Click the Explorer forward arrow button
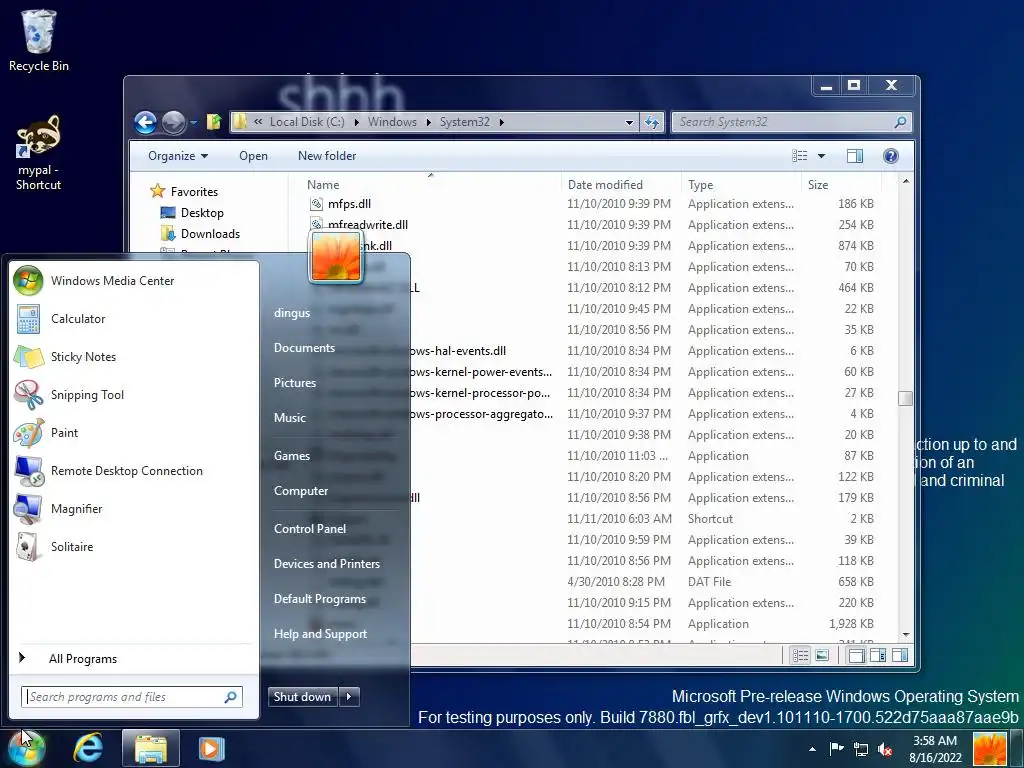 click(x=173, y=122)
